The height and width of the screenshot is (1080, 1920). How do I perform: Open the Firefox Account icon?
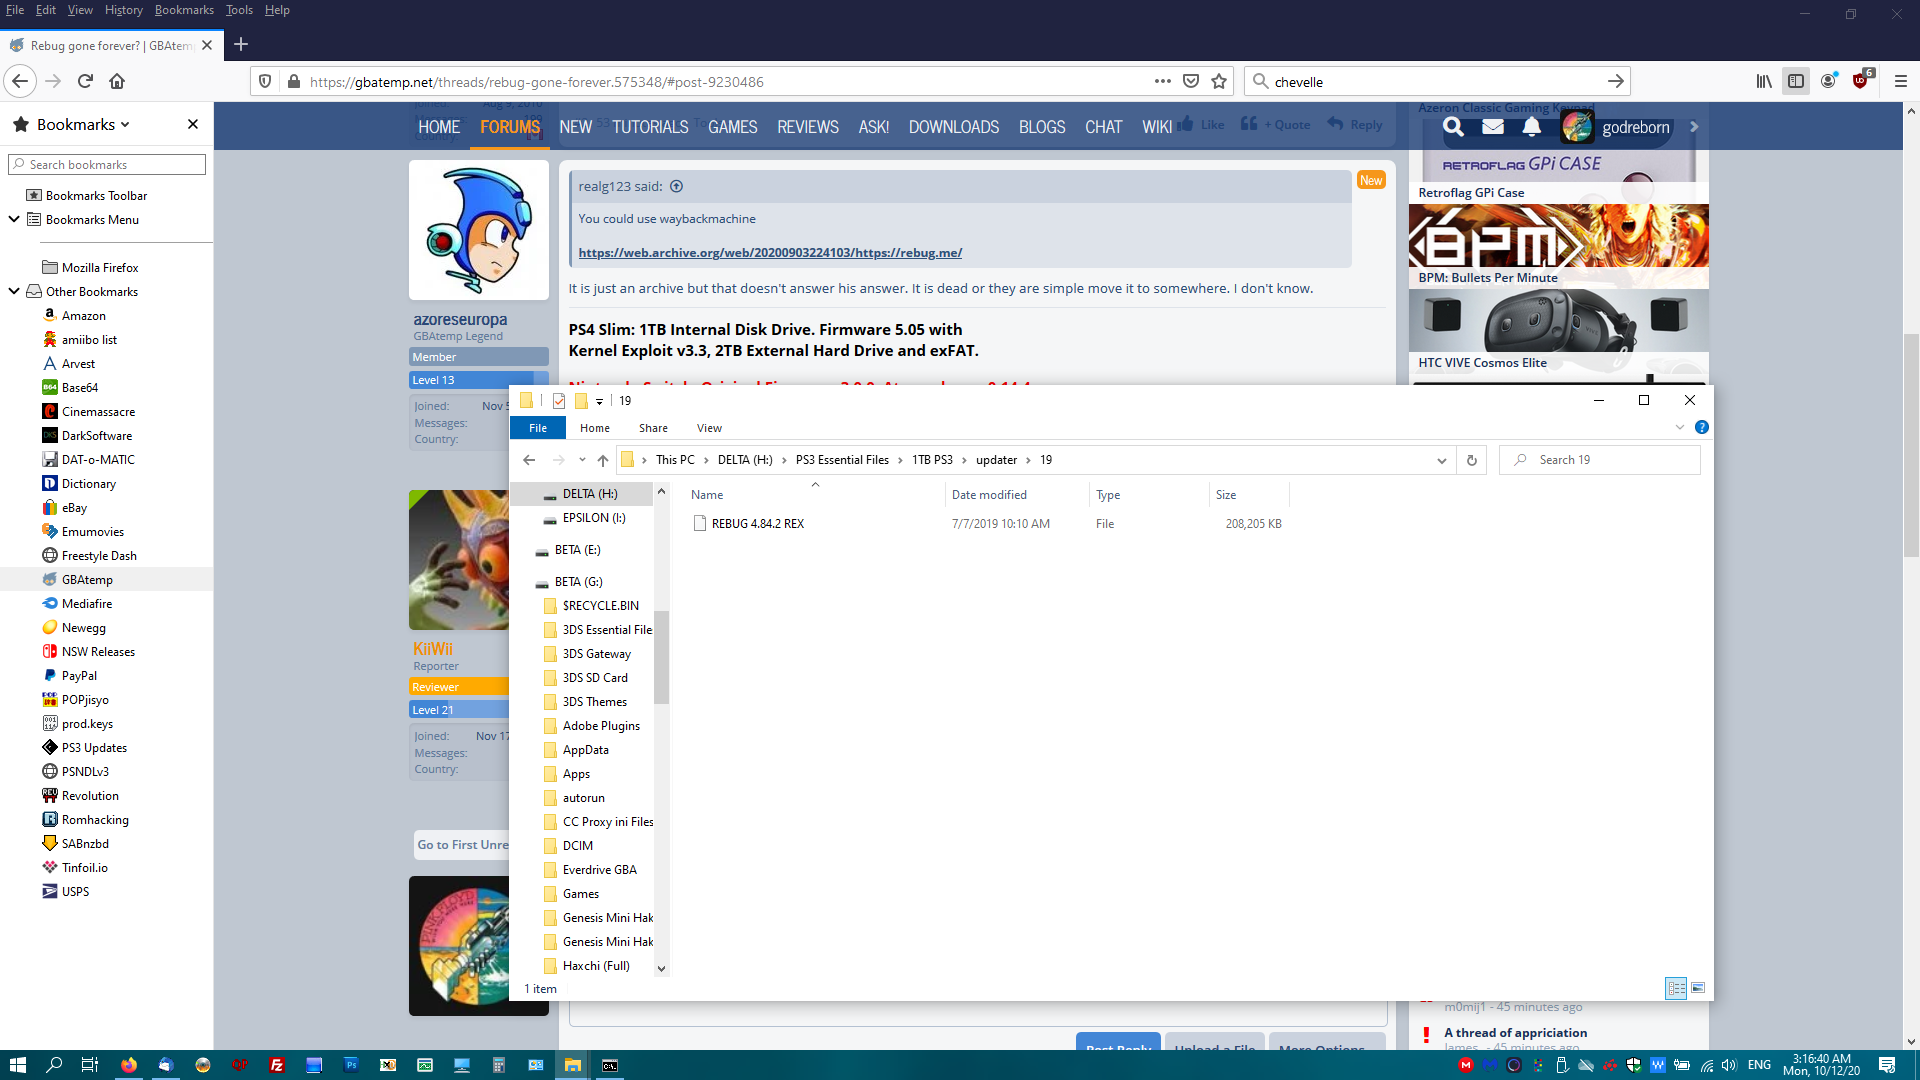[1828, 81]
